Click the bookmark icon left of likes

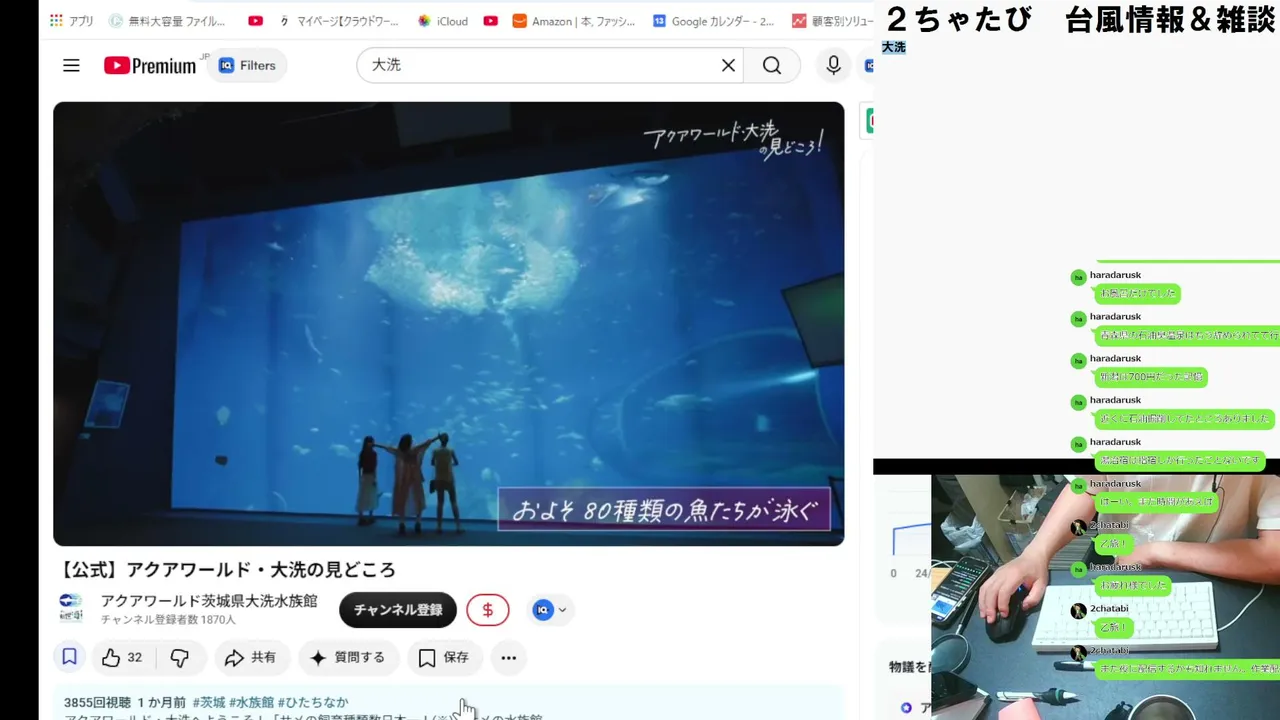click(x=70, y=657)
